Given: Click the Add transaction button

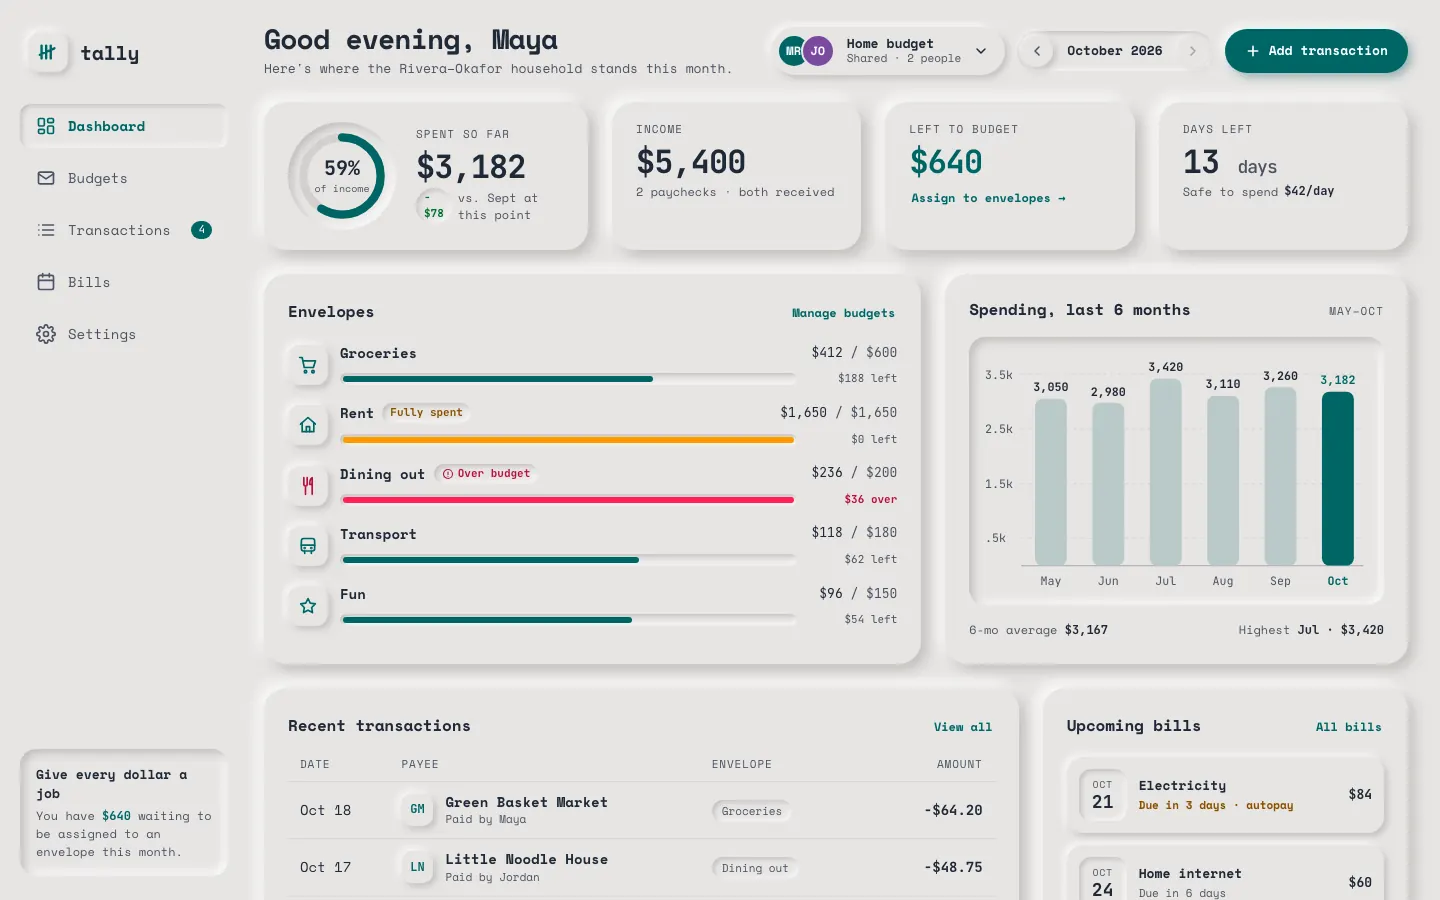Looking at the screenshot, I should click(x=1316, y=51).
